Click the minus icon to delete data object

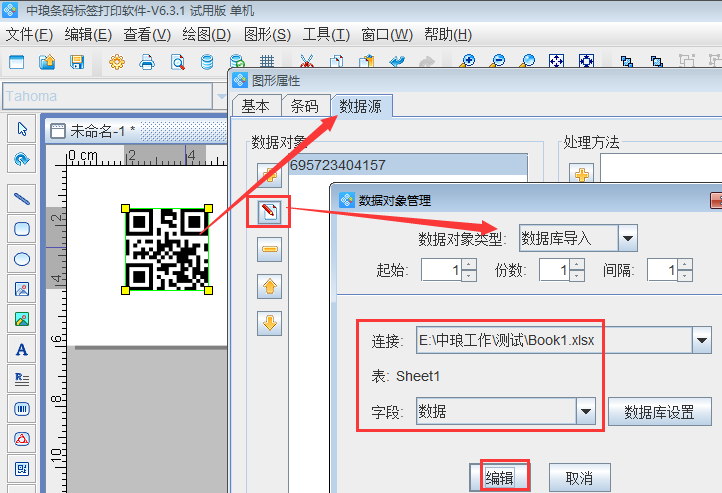(x=269, y=249)
